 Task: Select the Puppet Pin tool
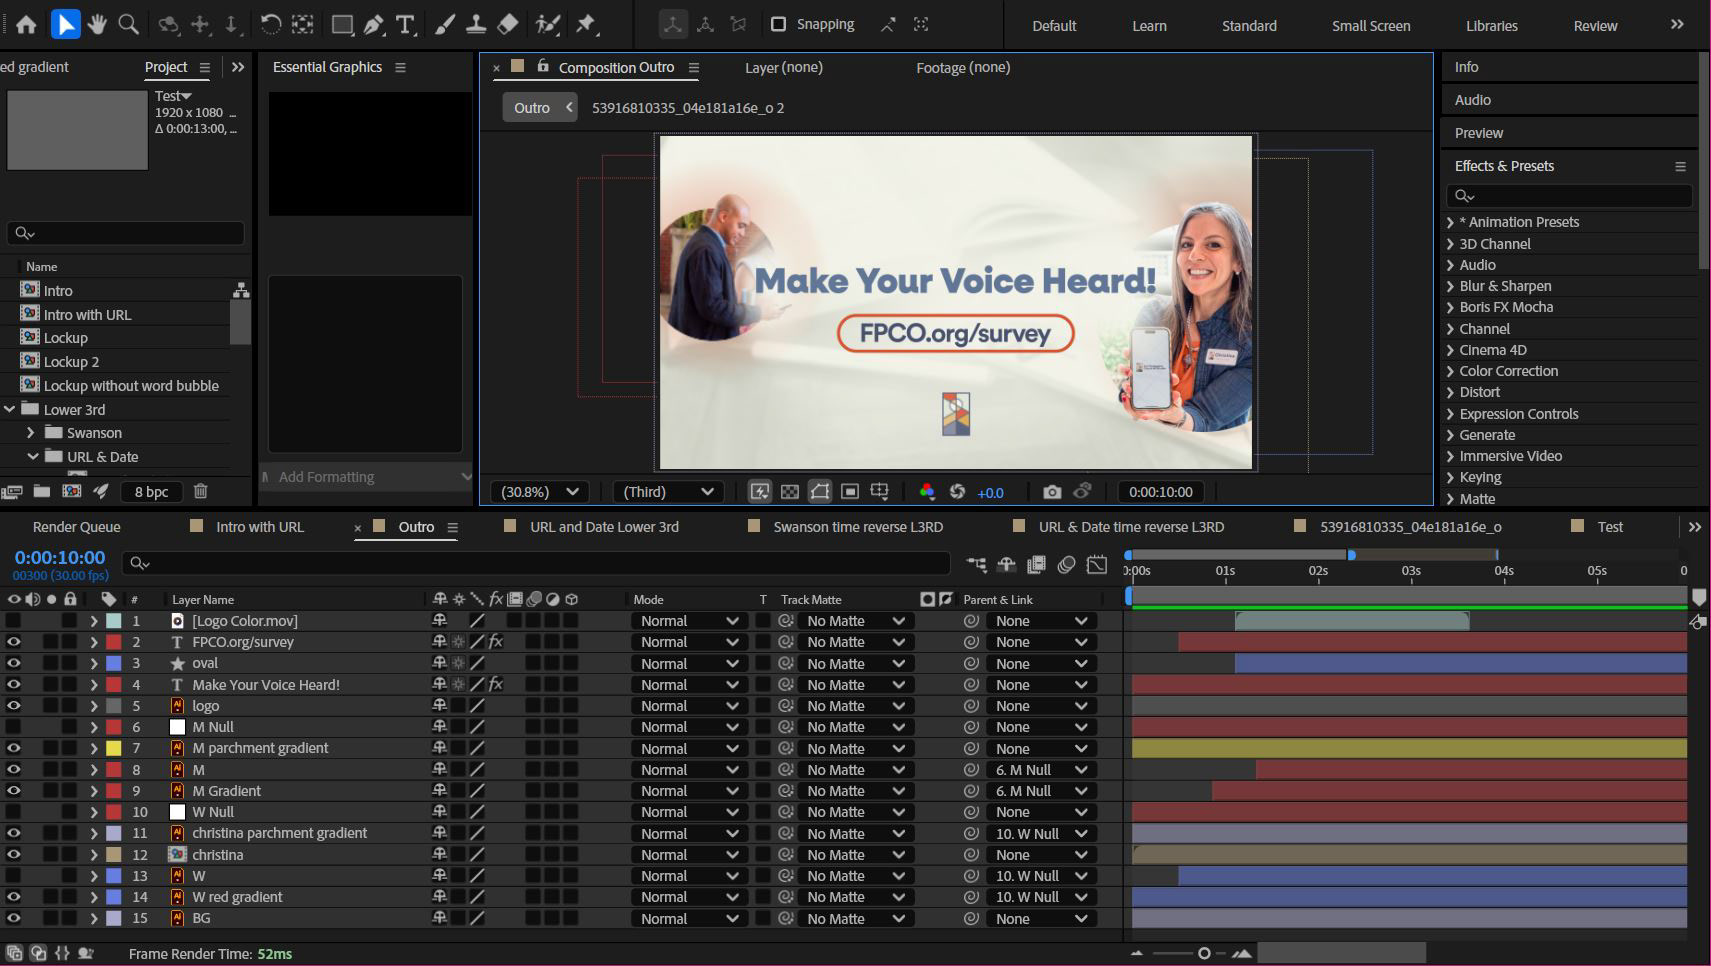point(586,25)
